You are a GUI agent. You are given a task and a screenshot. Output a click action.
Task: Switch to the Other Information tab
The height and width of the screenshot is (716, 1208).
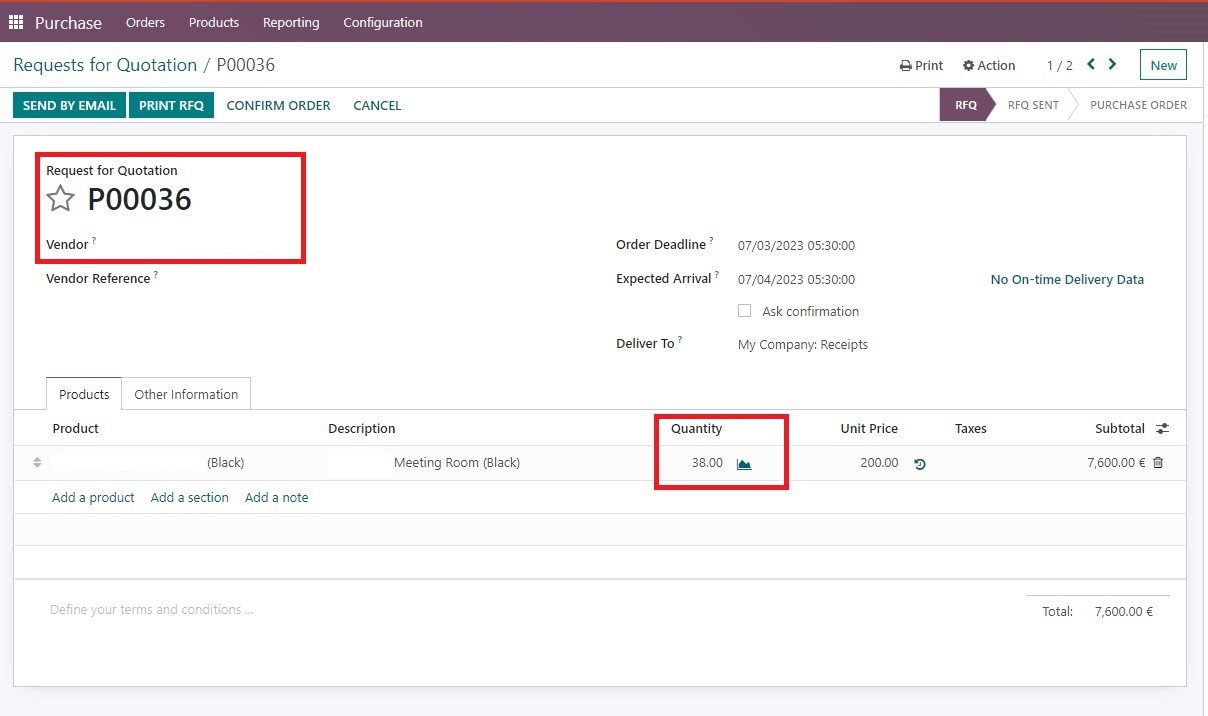(186, 394)
